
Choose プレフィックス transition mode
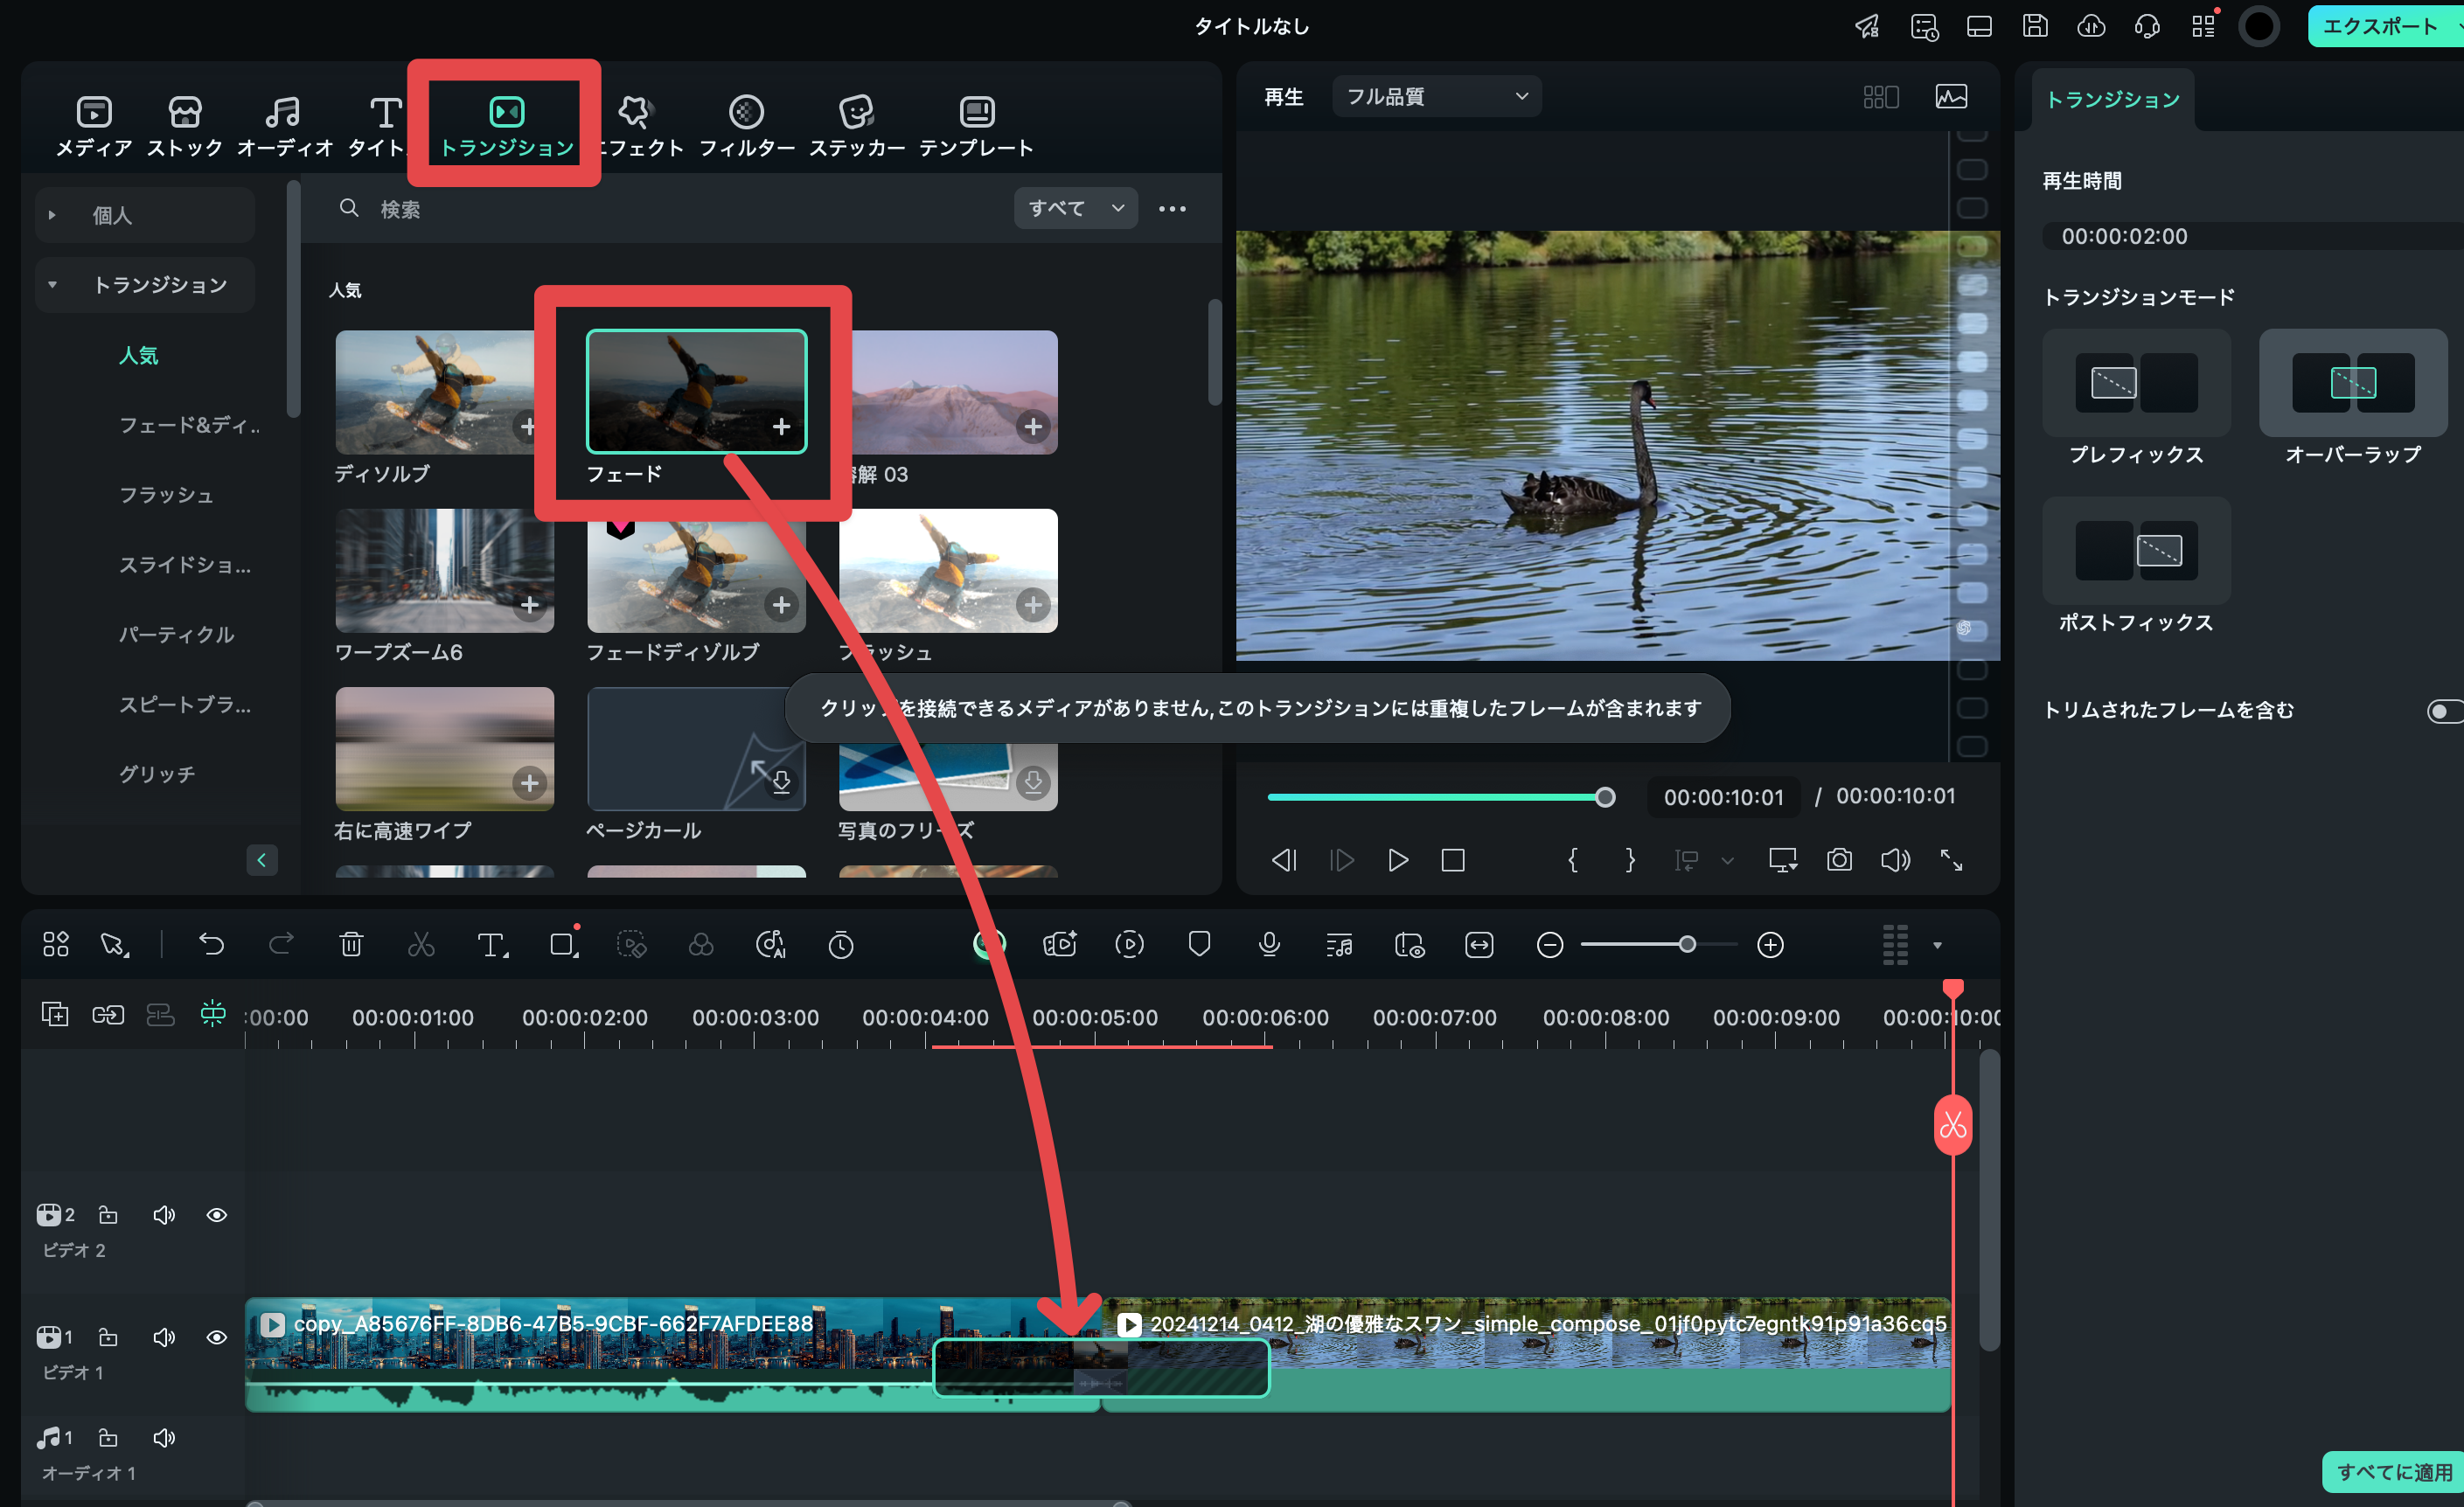tap(2136, 383)
